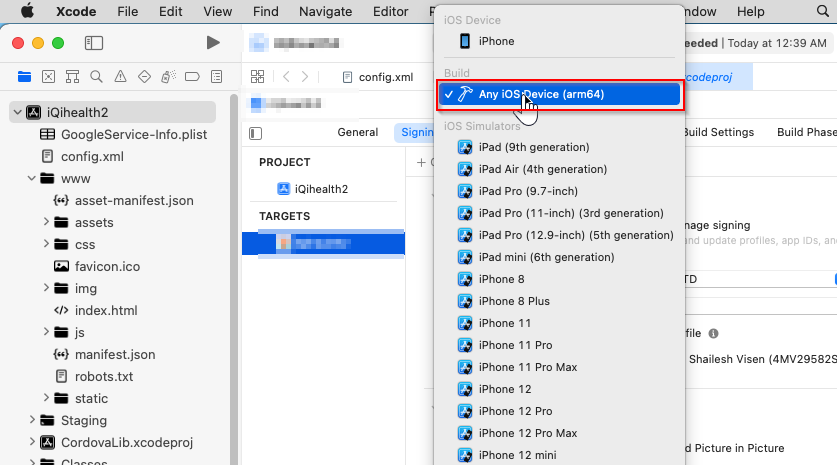Expand the static folder
Screen dimensions: 837x465
point(46,398)
